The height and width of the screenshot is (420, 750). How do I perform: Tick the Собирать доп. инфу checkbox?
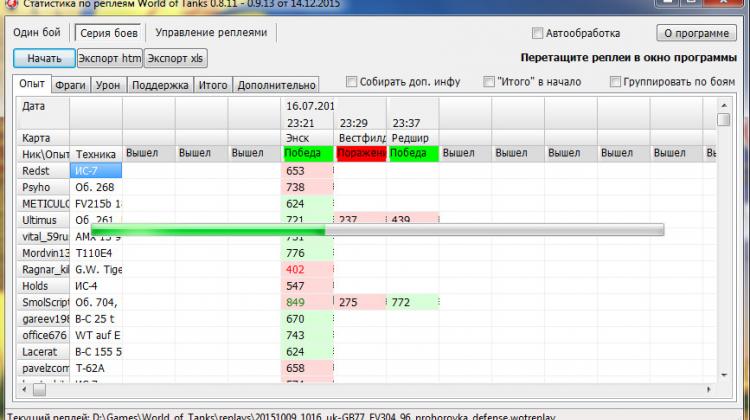tap(351, 82)
